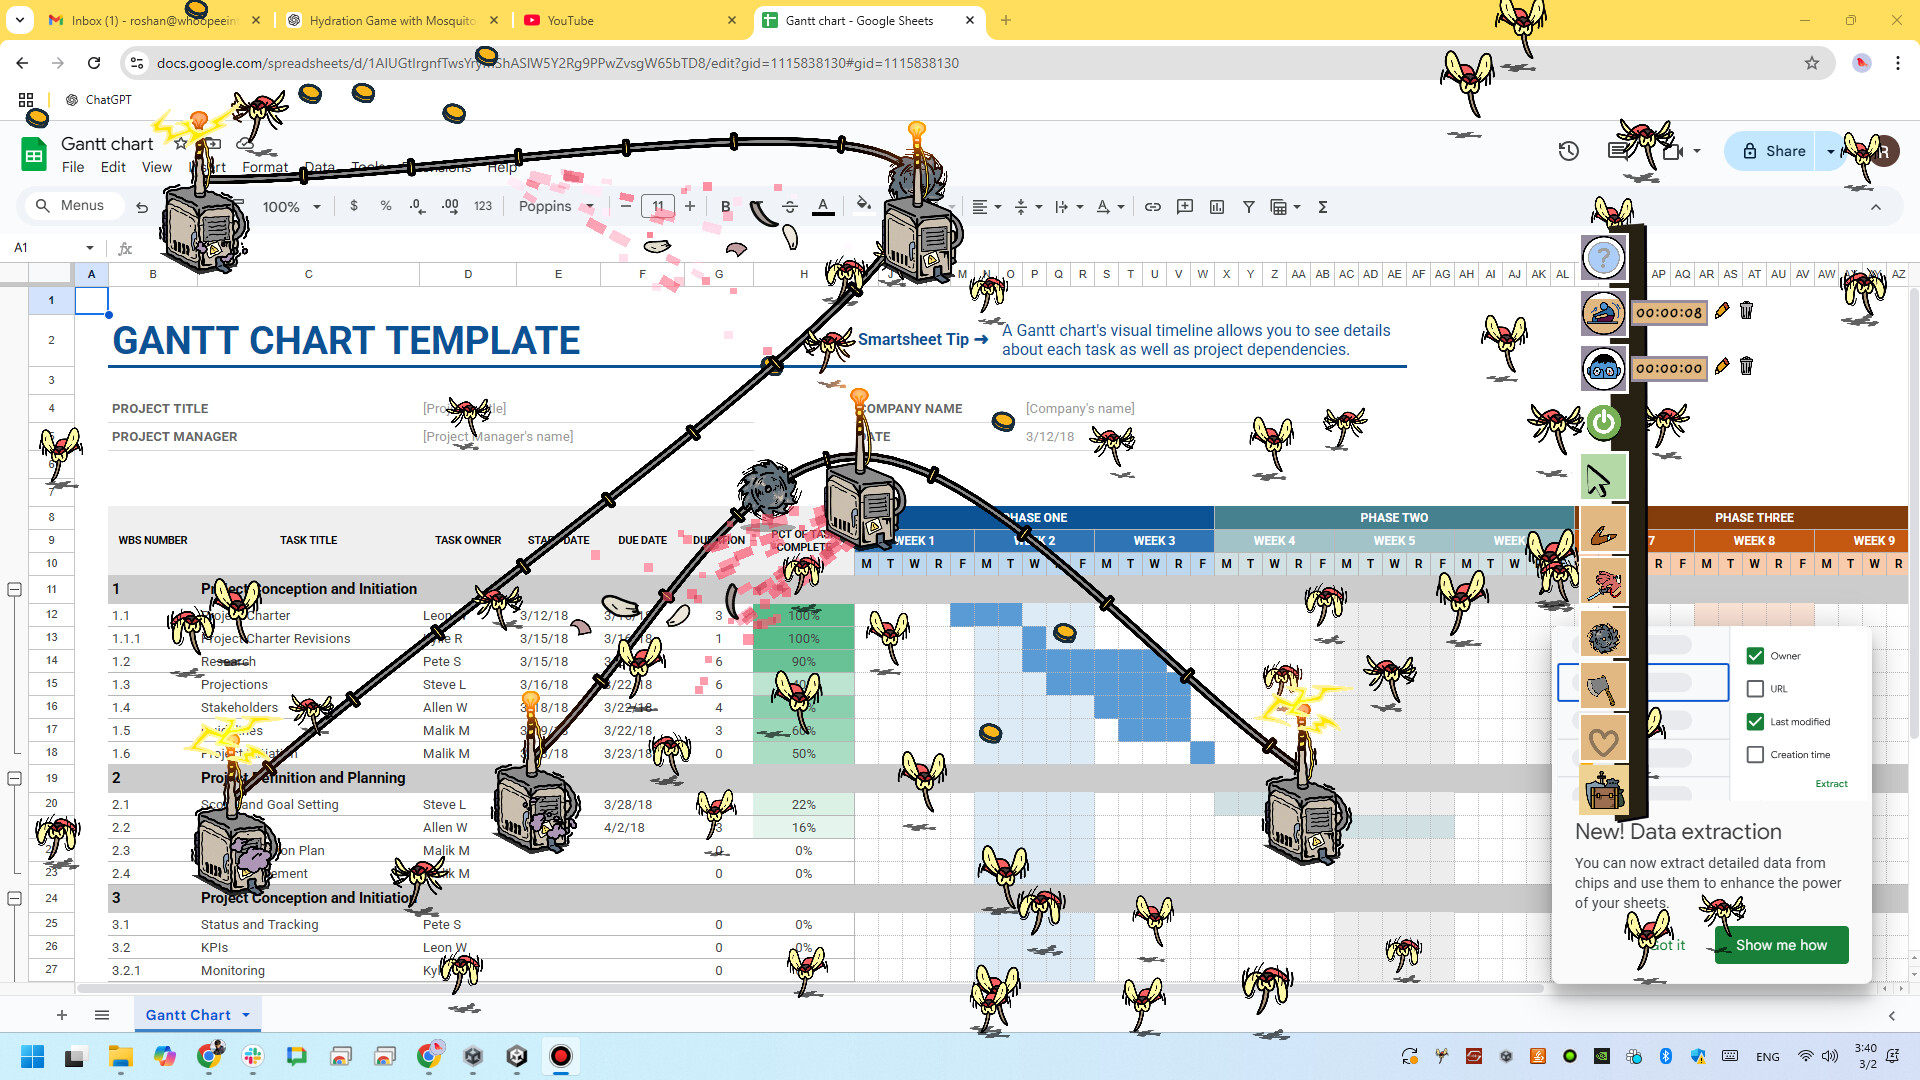Image resolution: width=1920 pixels, height=1080 pixels.
Task: Open the fill color picker in the toolbar
Action: click(863, 206)
